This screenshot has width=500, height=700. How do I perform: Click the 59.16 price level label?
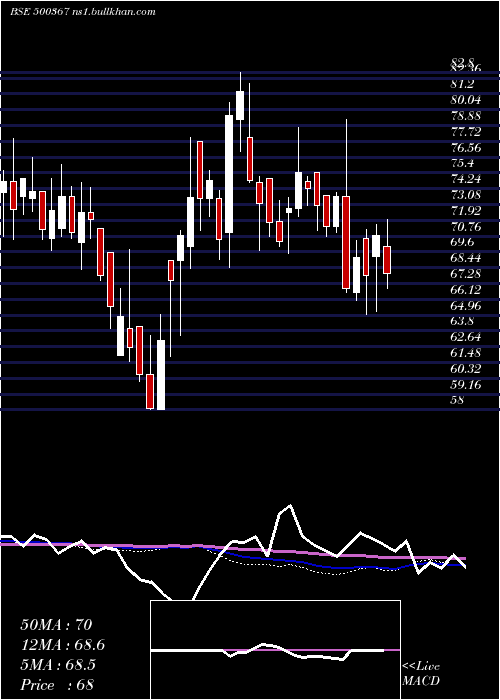pyautogui.click(x=466, y=385)
